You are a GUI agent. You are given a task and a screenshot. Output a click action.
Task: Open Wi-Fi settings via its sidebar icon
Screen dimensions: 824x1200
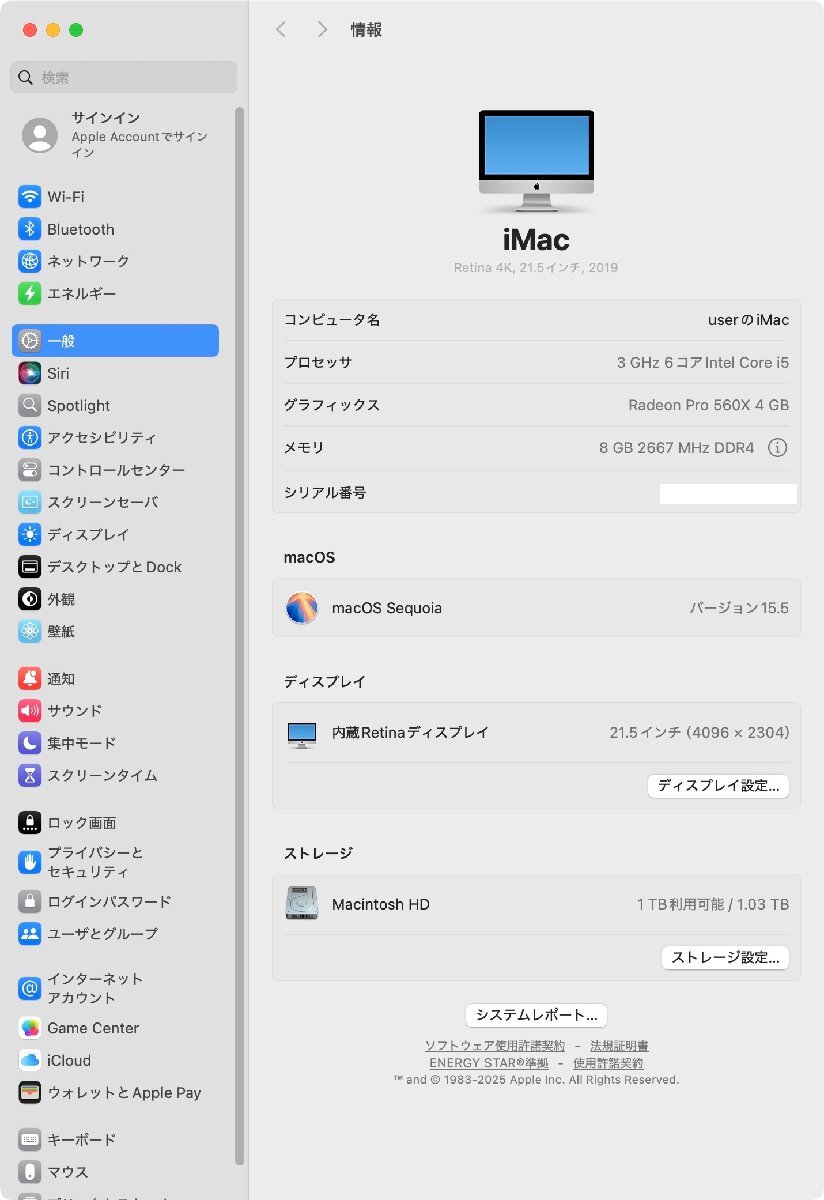(x=30, y=197)
